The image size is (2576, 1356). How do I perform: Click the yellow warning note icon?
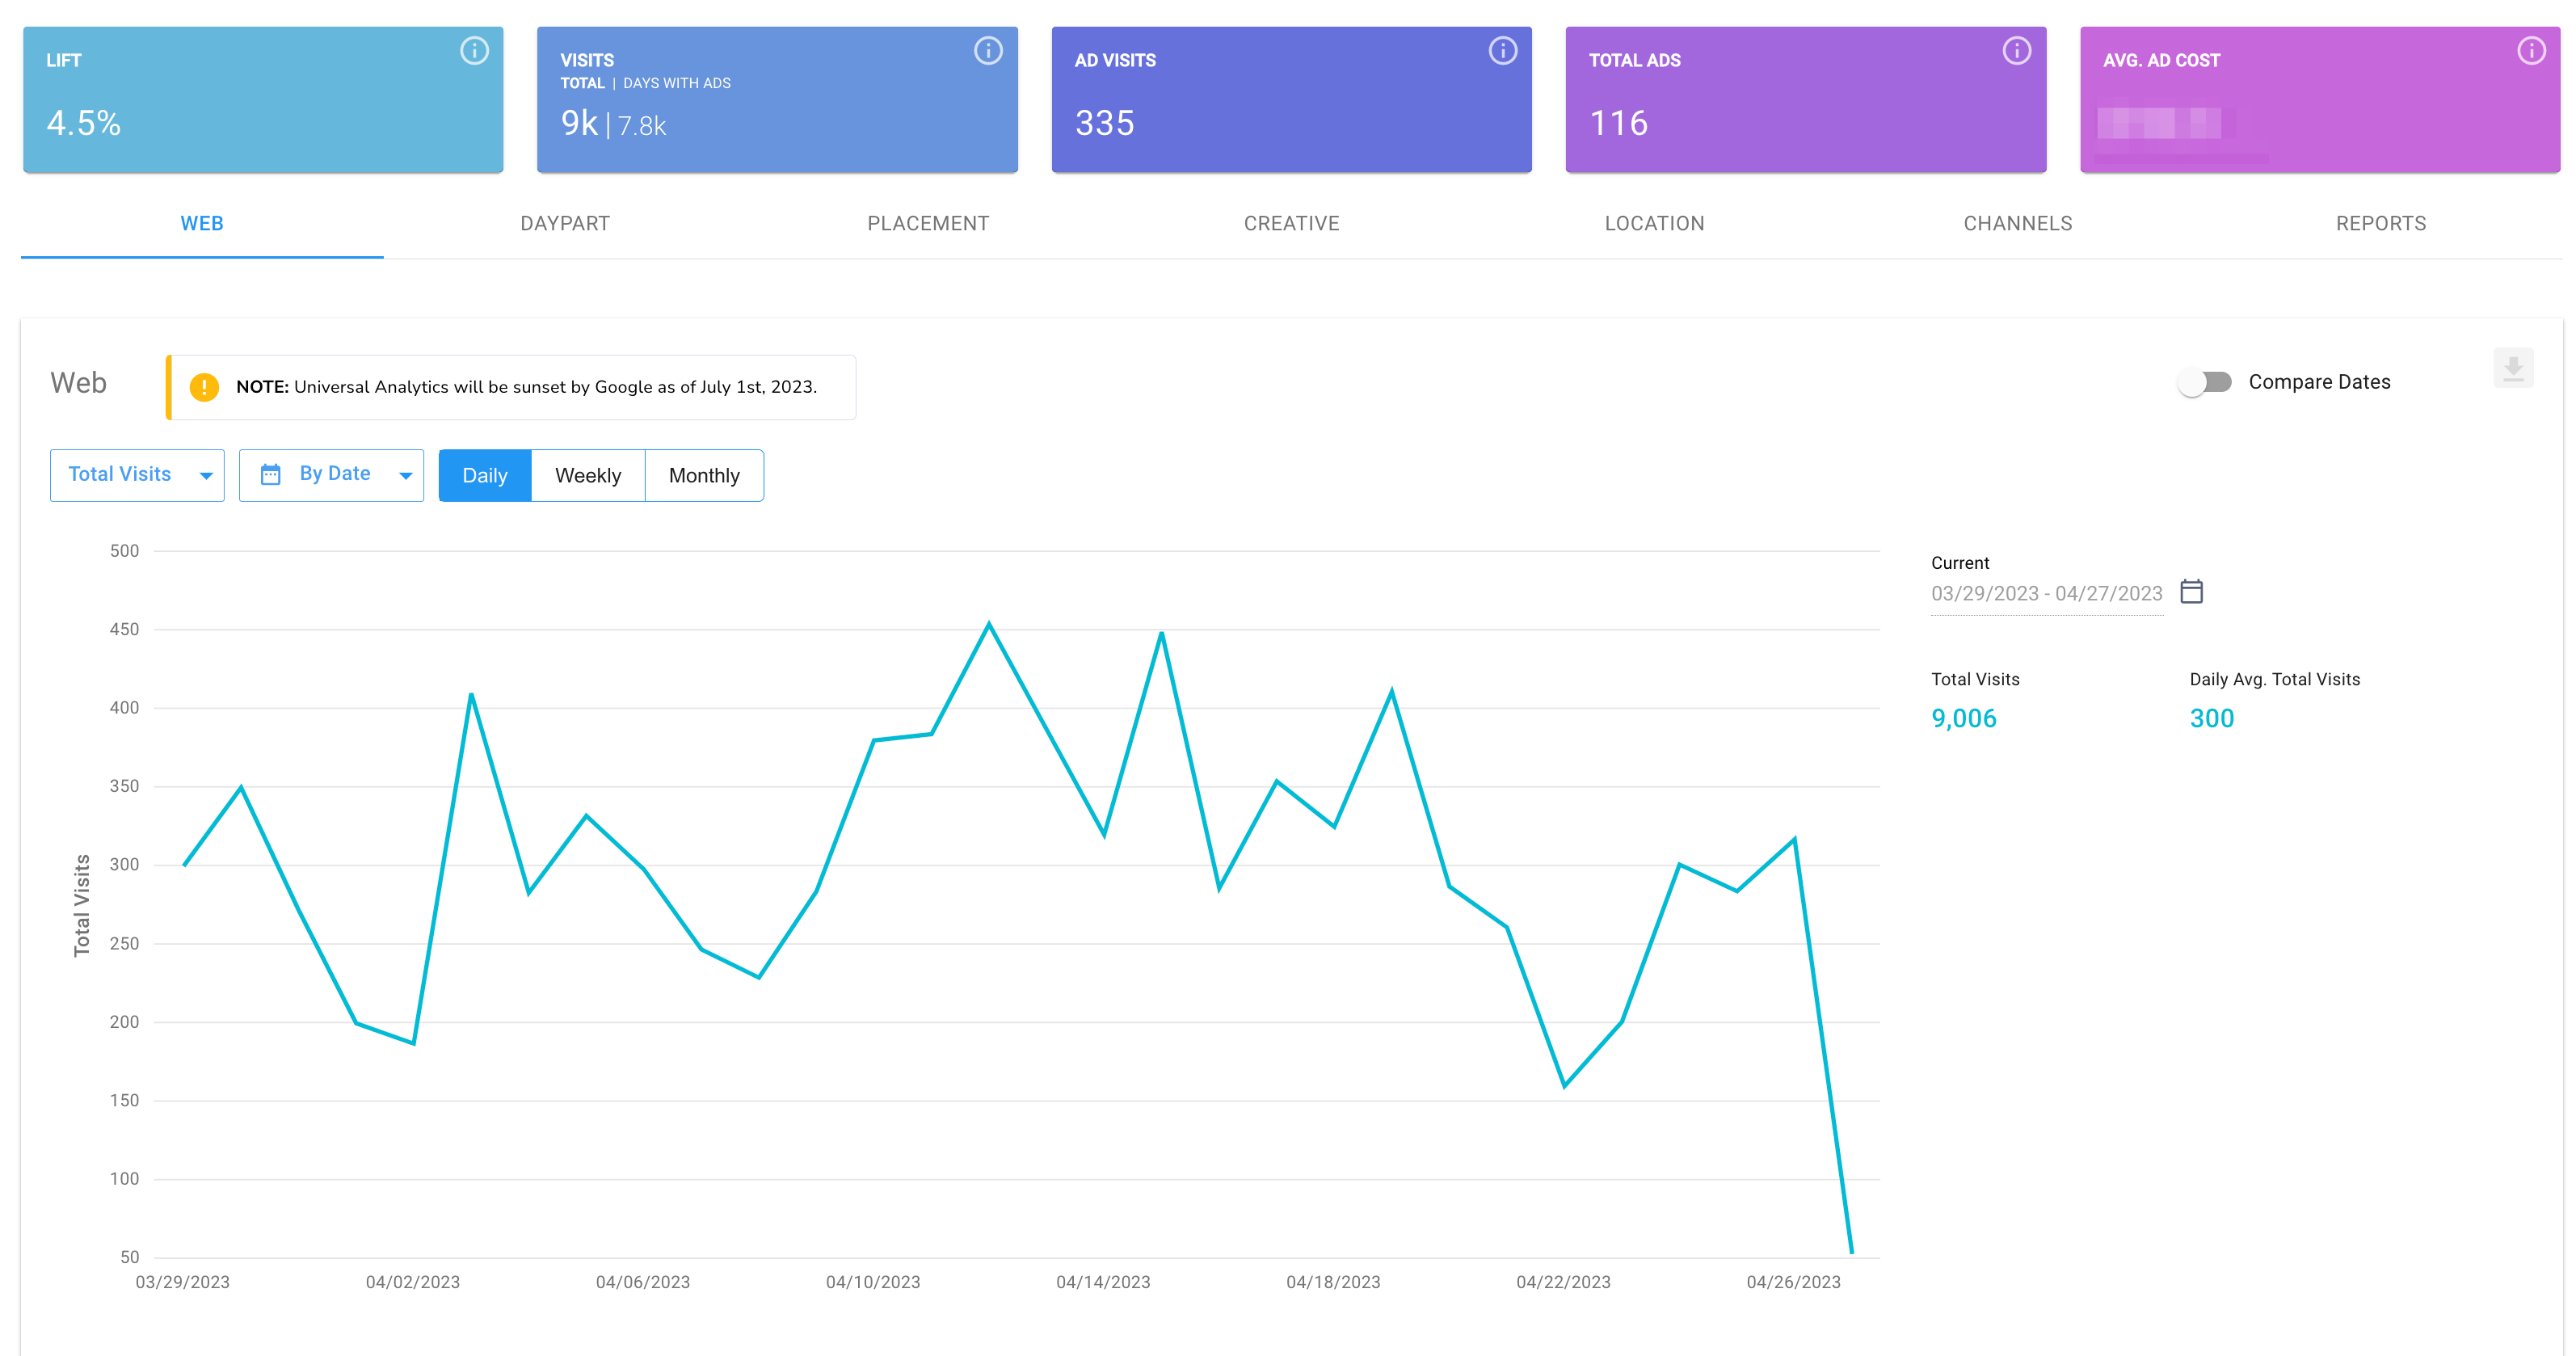pyautogui.click(x=204, y=387)
